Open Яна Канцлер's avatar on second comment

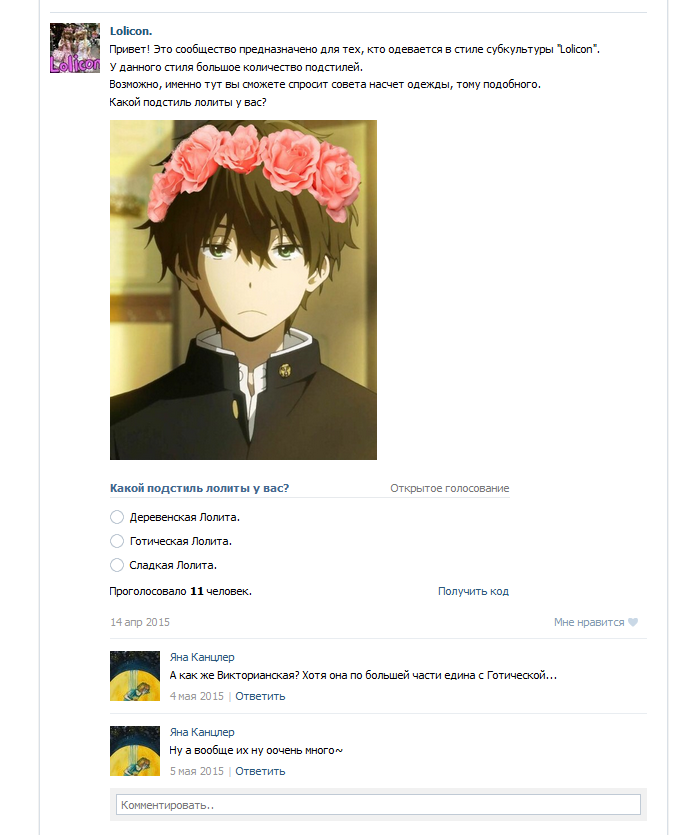coord(135,751)
